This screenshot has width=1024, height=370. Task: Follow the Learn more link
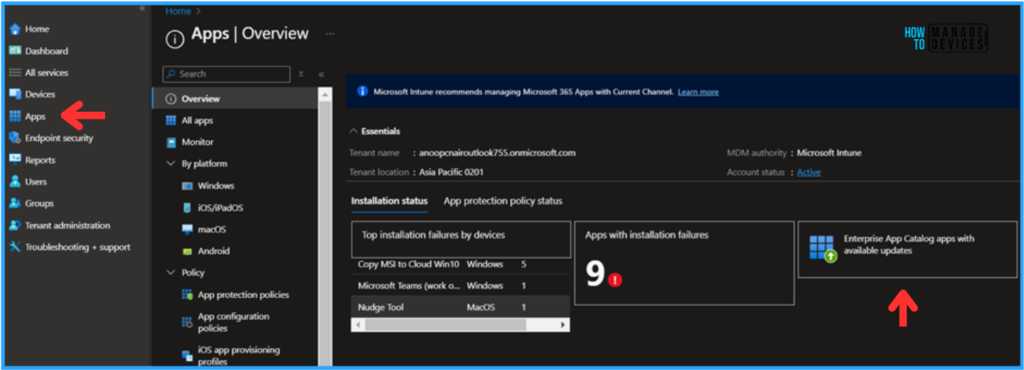click(698, 92)
